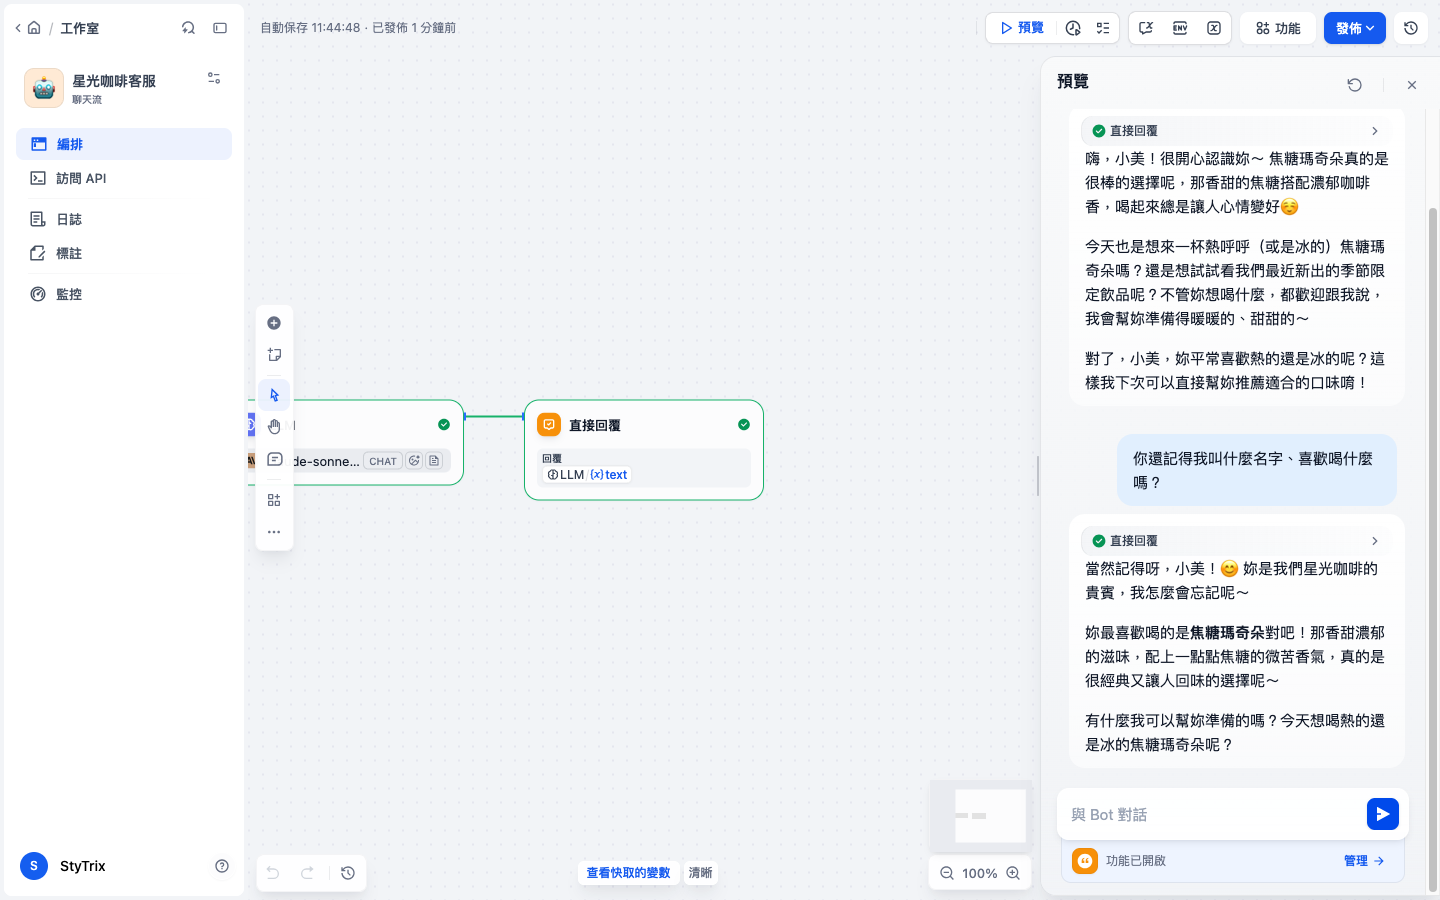Expand the first 直接回覆 trace chevron

(1375, 131)
